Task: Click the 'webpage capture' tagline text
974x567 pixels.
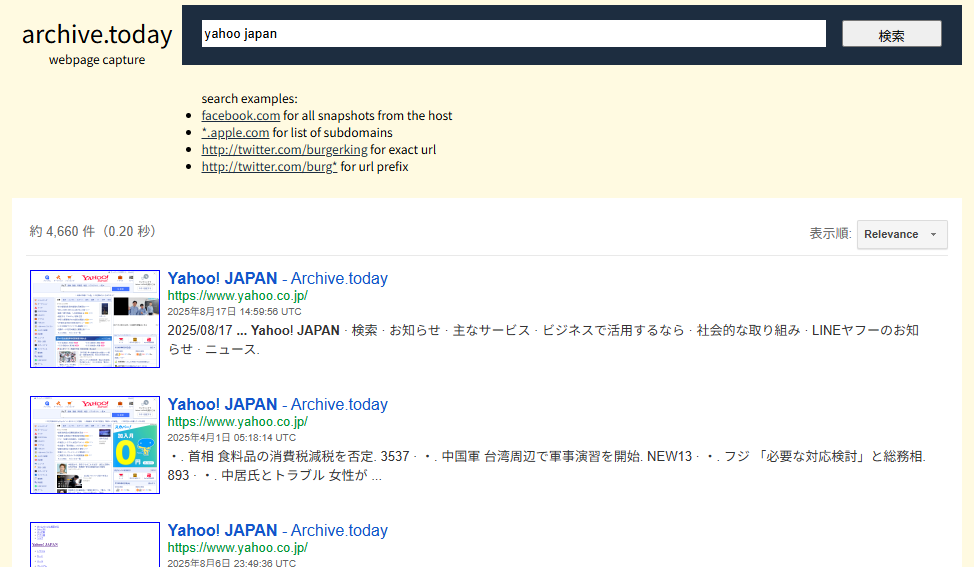Action: pos(97,60)
